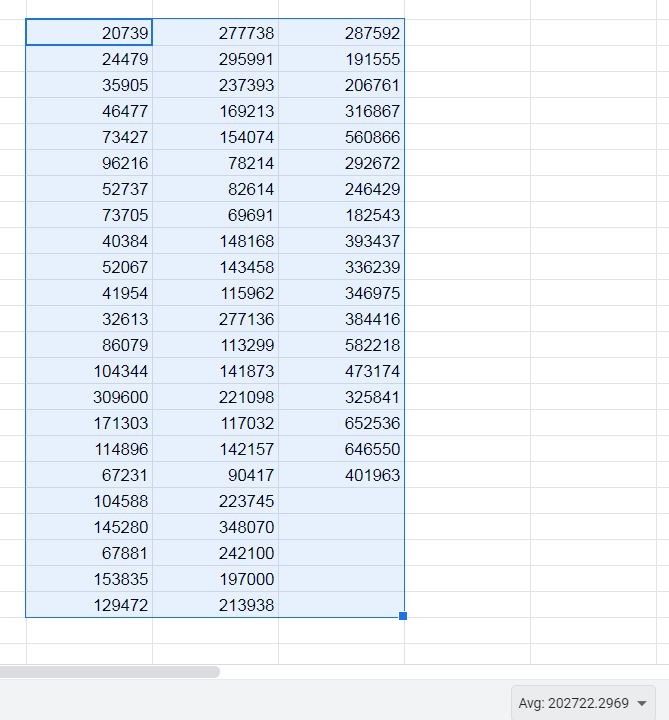The width and height of the screenshot is (669, 720).
Task: Select the cell containing 277136
Action: pos(215,319)
